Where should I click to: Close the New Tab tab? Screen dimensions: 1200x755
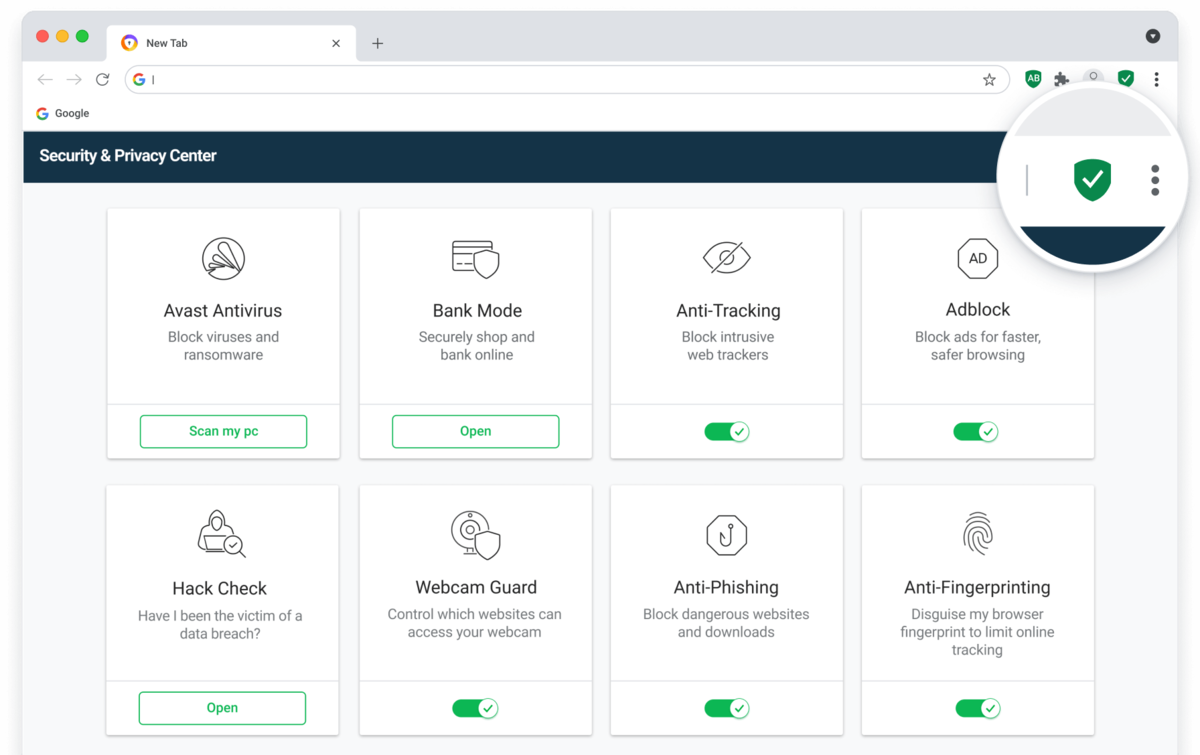pos(336,43)
